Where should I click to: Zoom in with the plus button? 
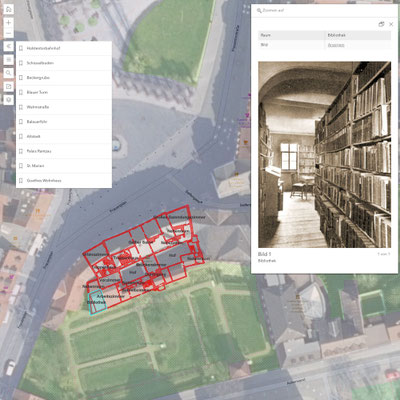9,23
